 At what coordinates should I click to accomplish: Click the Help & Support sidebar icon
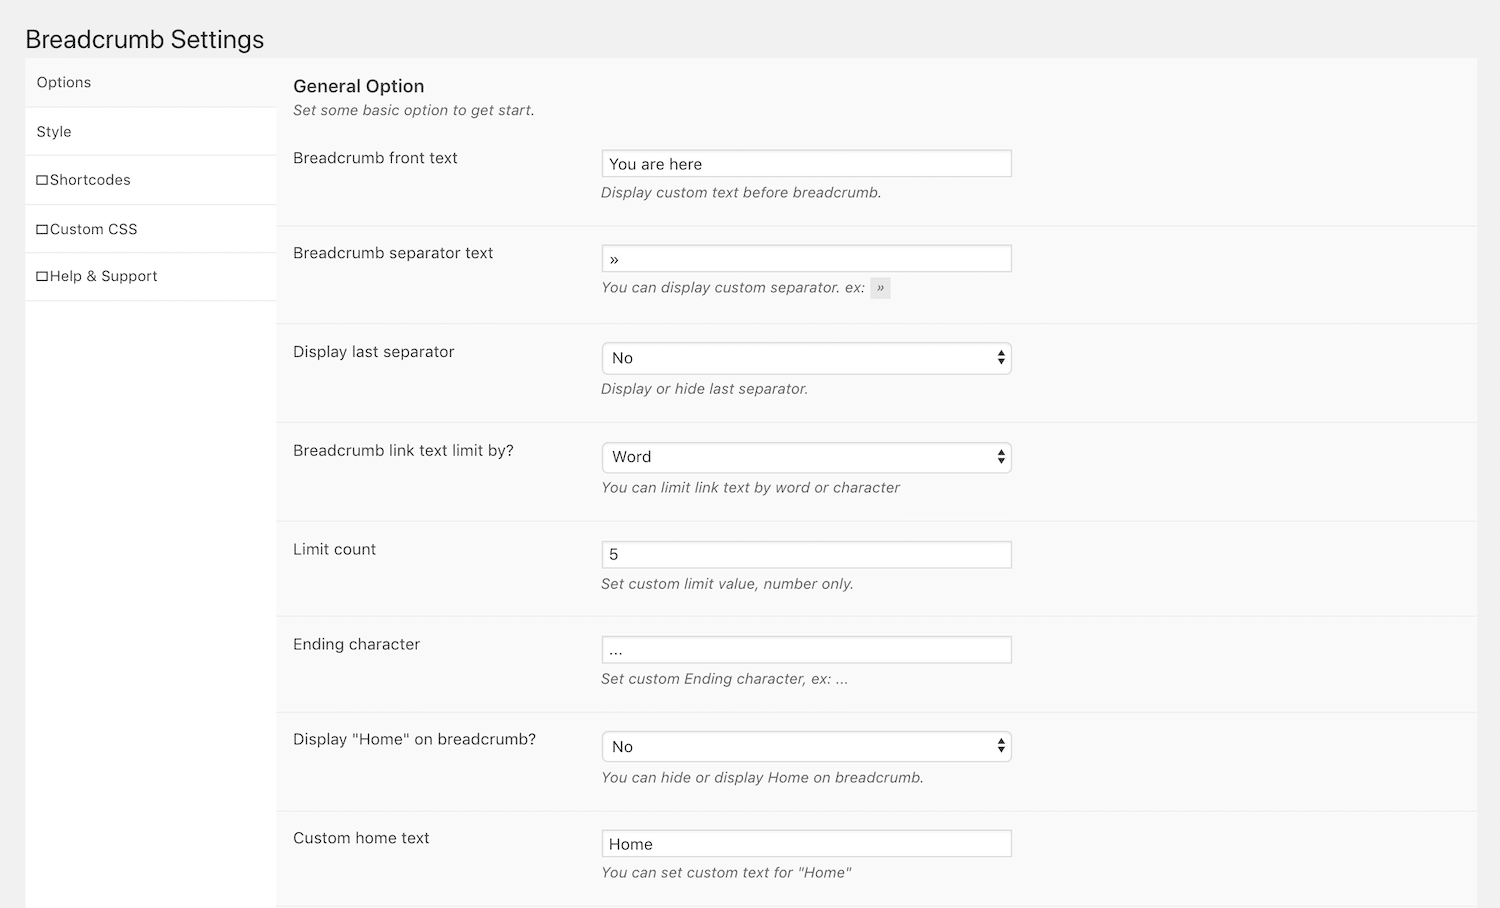[x=42, y=276]
